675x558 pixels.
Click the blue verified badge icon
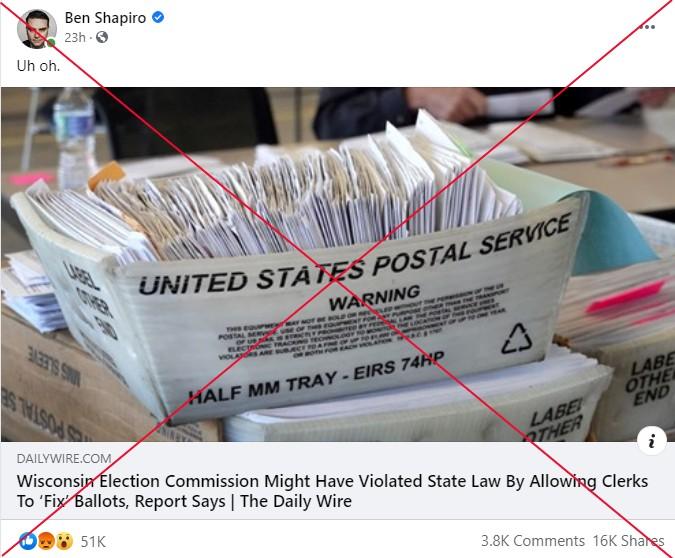pos(158,17)
